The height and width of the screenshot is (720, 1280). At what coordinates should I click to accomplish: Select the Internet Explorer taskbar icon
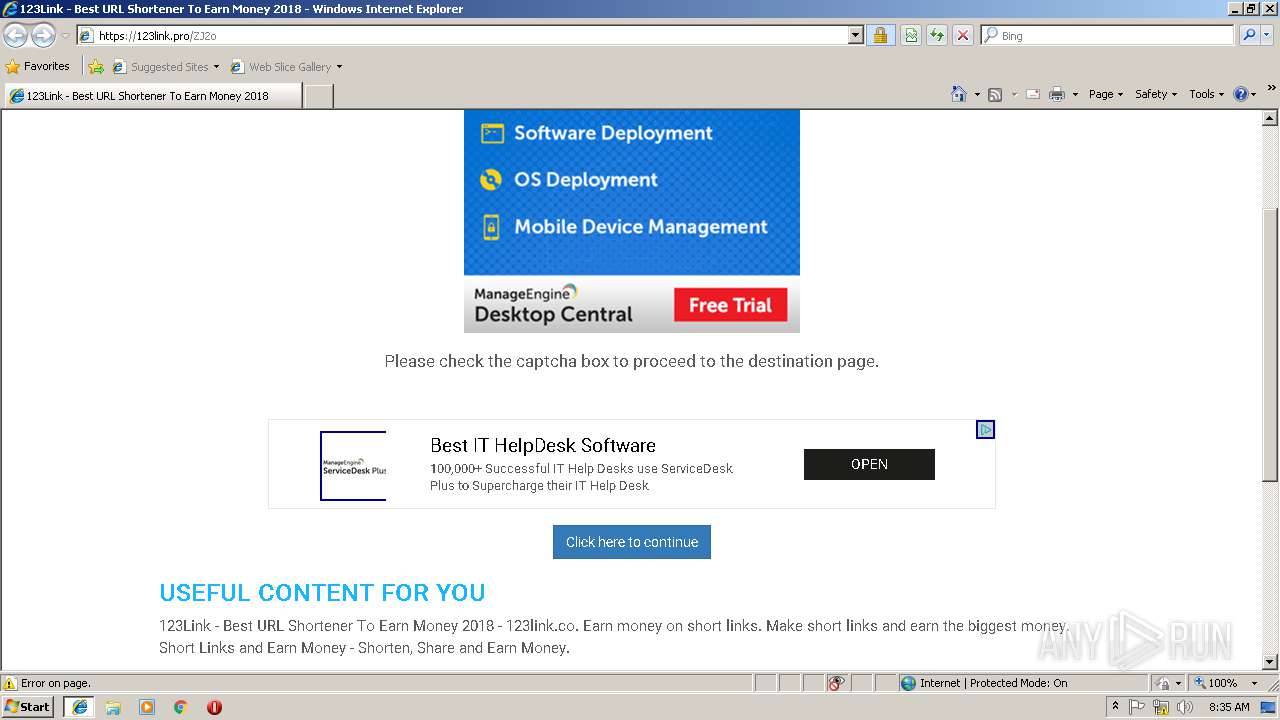(x=79, y=706)
